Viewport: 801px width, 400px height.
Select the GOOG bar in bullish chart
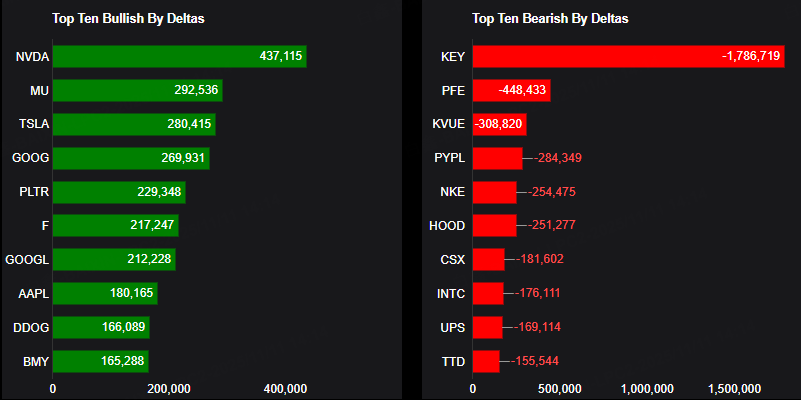coord(130,159)
